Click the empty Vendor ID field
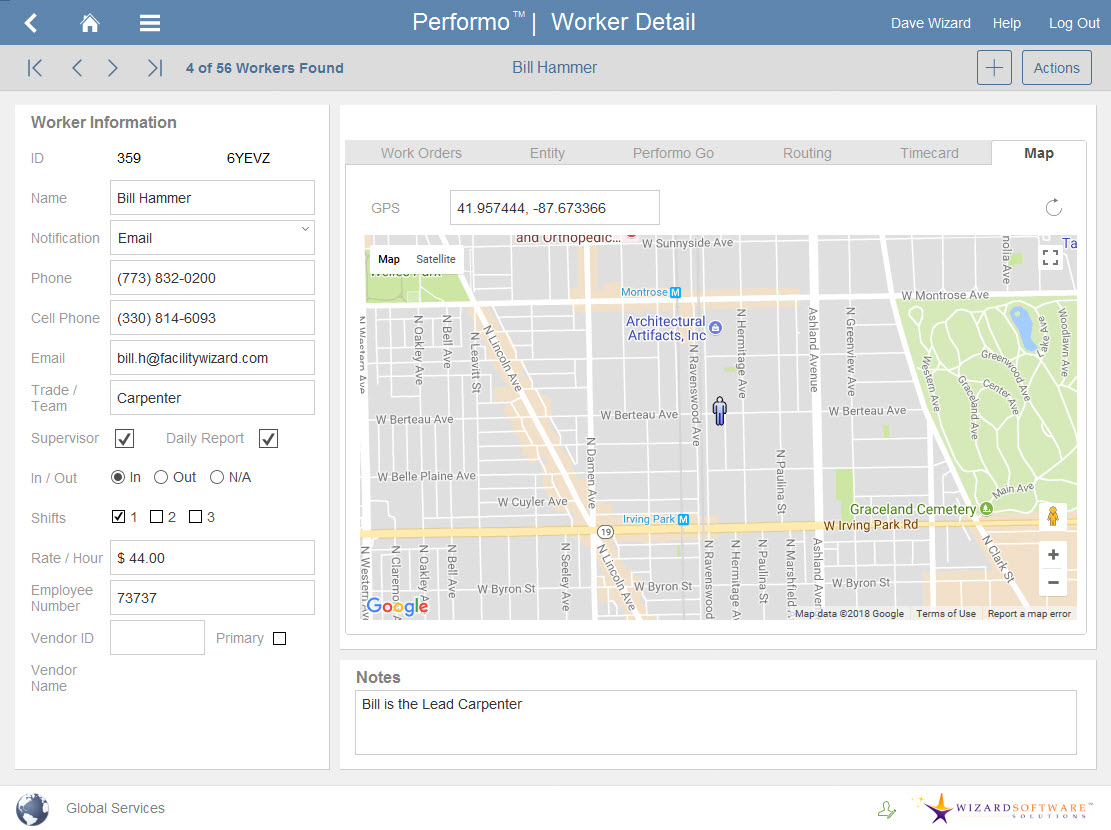1111x830 pixels. pos(157,638)
